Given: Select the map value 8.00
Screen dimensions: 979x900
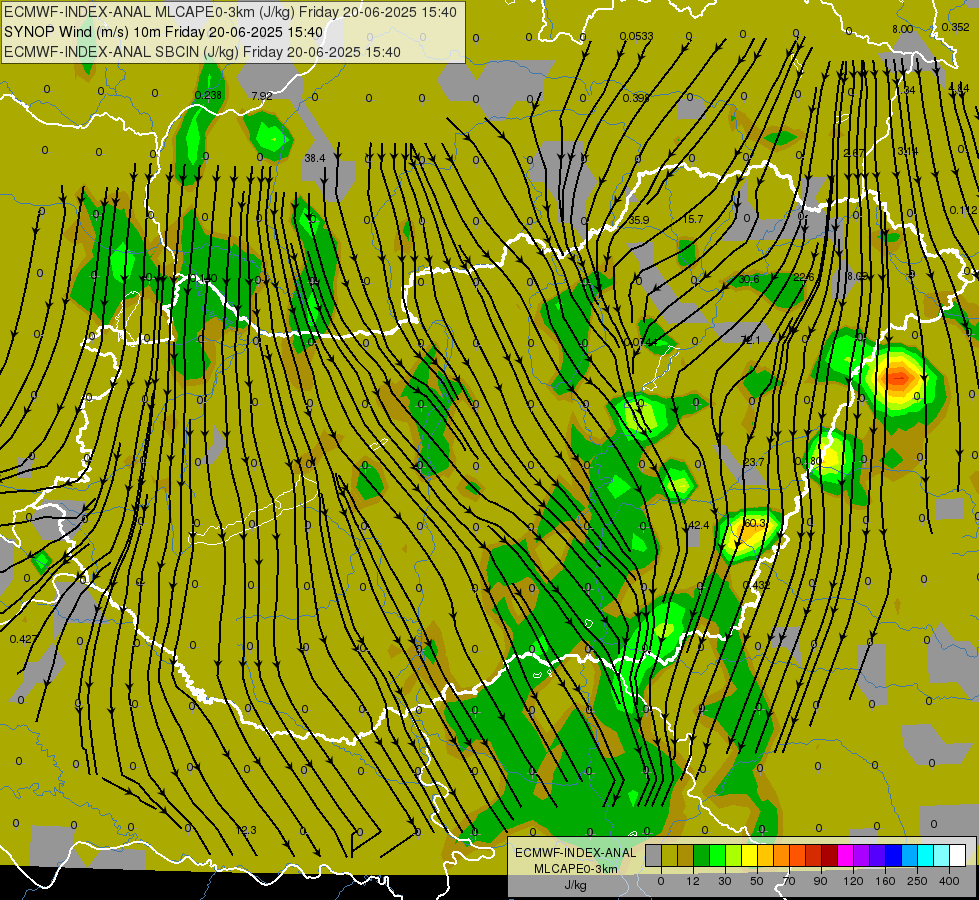Looking at the screenshot, I should [902, 29].
